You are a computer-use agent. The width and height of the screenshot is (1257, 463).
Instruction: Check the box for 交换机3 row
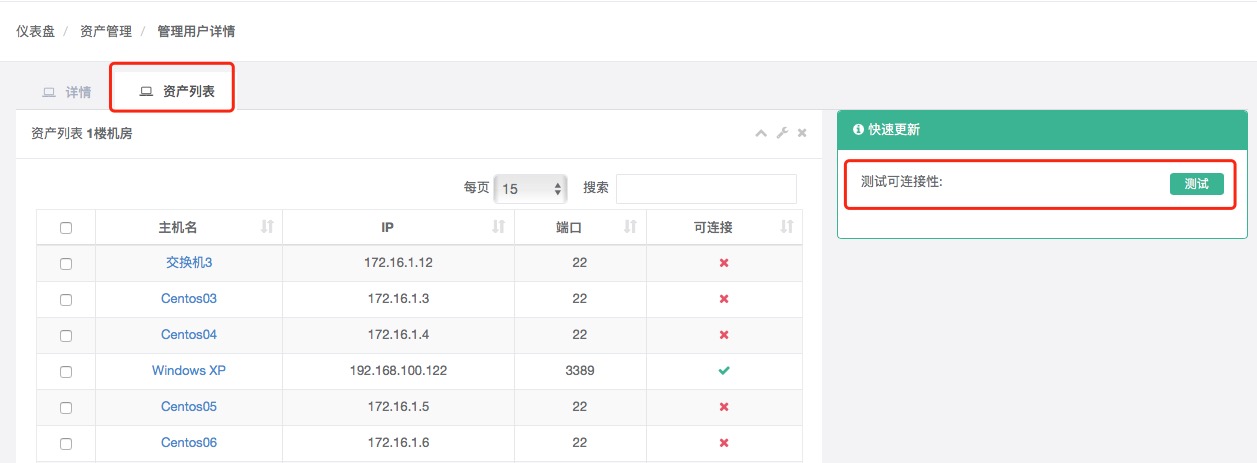(66, 264)
